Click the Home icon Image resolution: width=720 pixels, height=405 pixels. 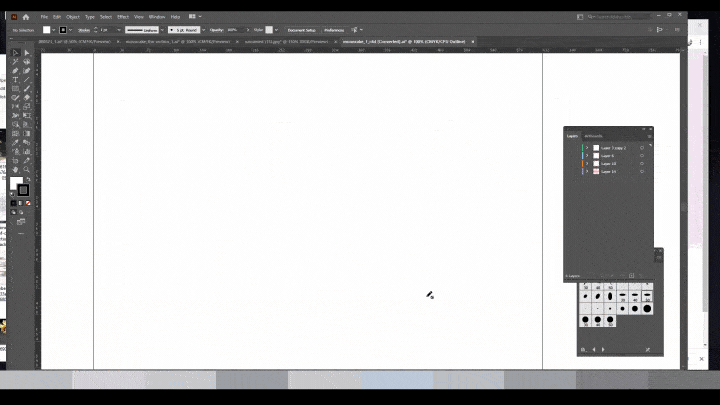26,17
